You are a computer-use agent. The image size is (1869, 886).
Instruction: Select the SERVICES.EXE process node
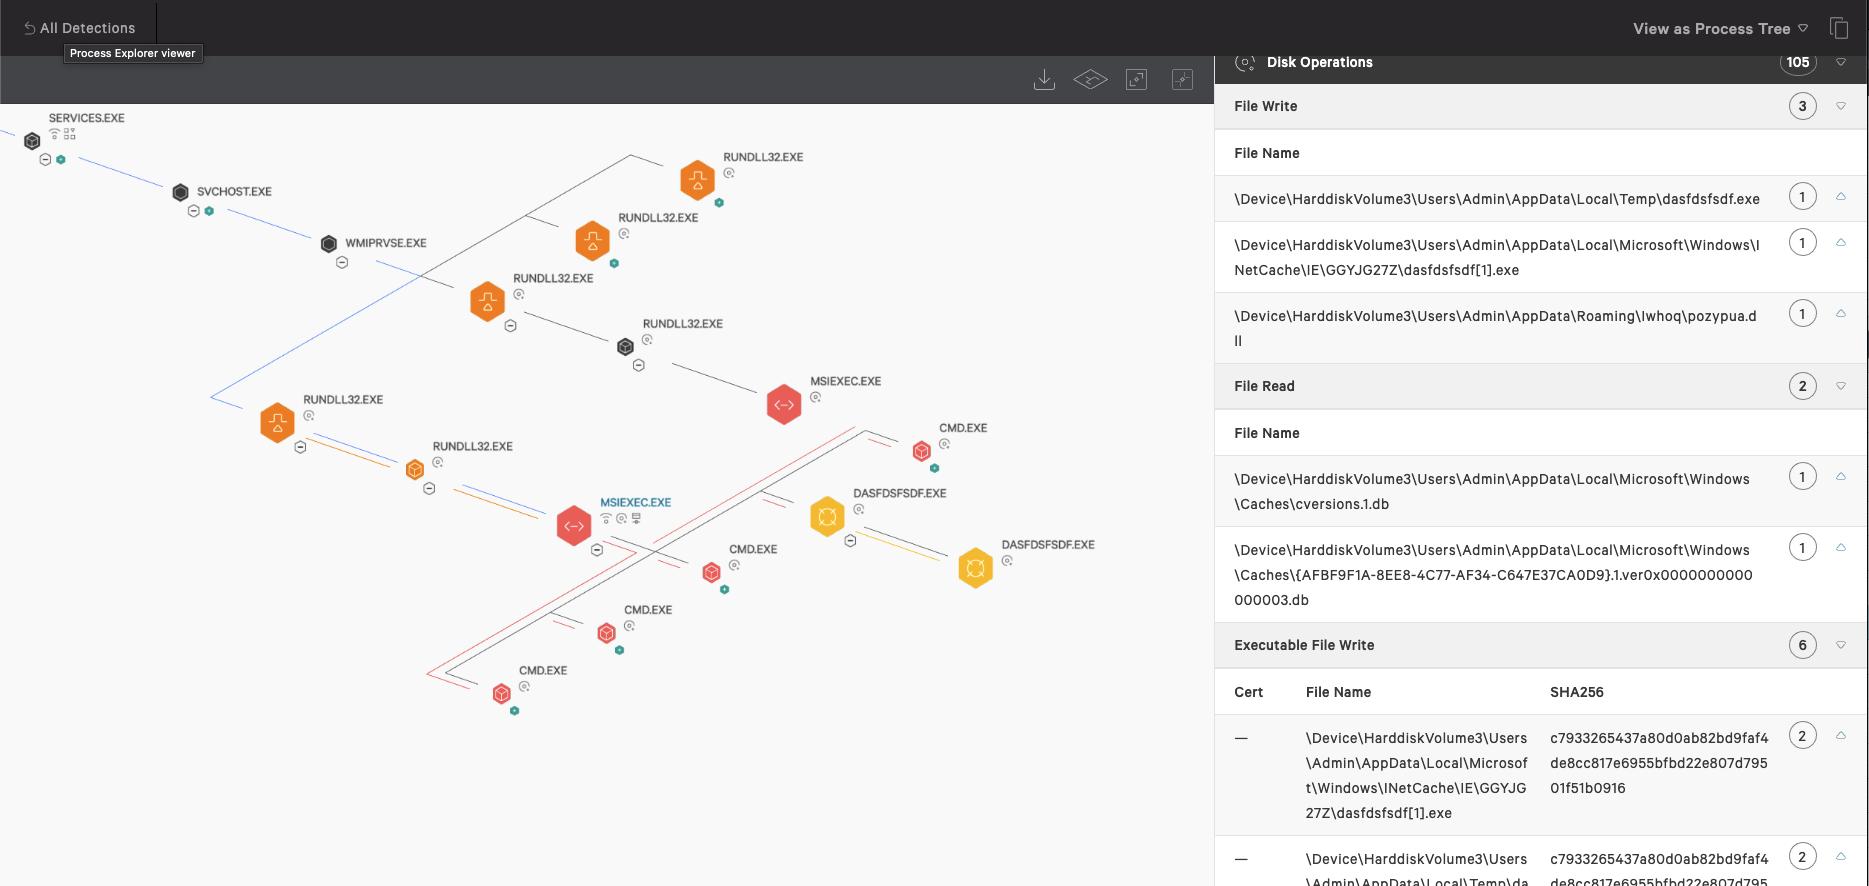32,141
